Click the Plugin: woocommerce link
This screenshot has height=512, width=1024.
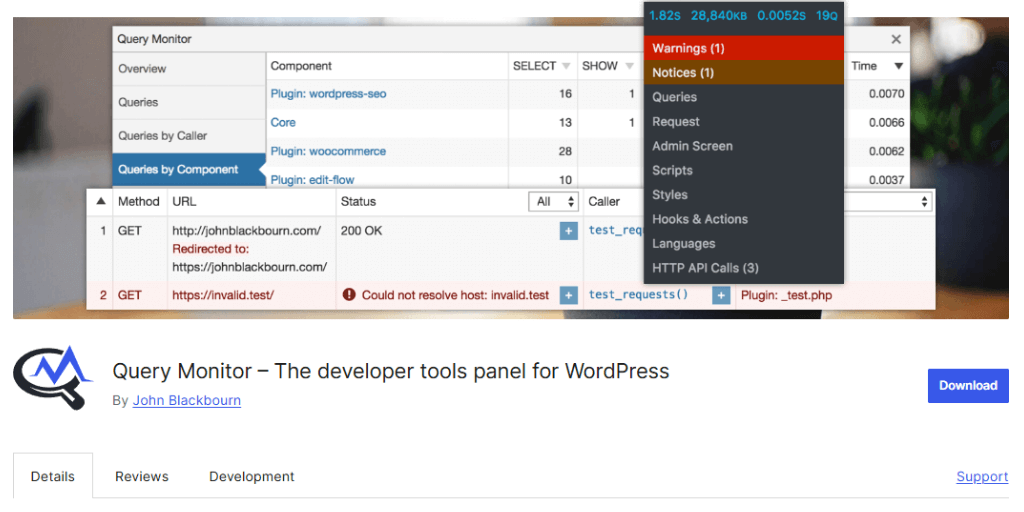point(328,152)
